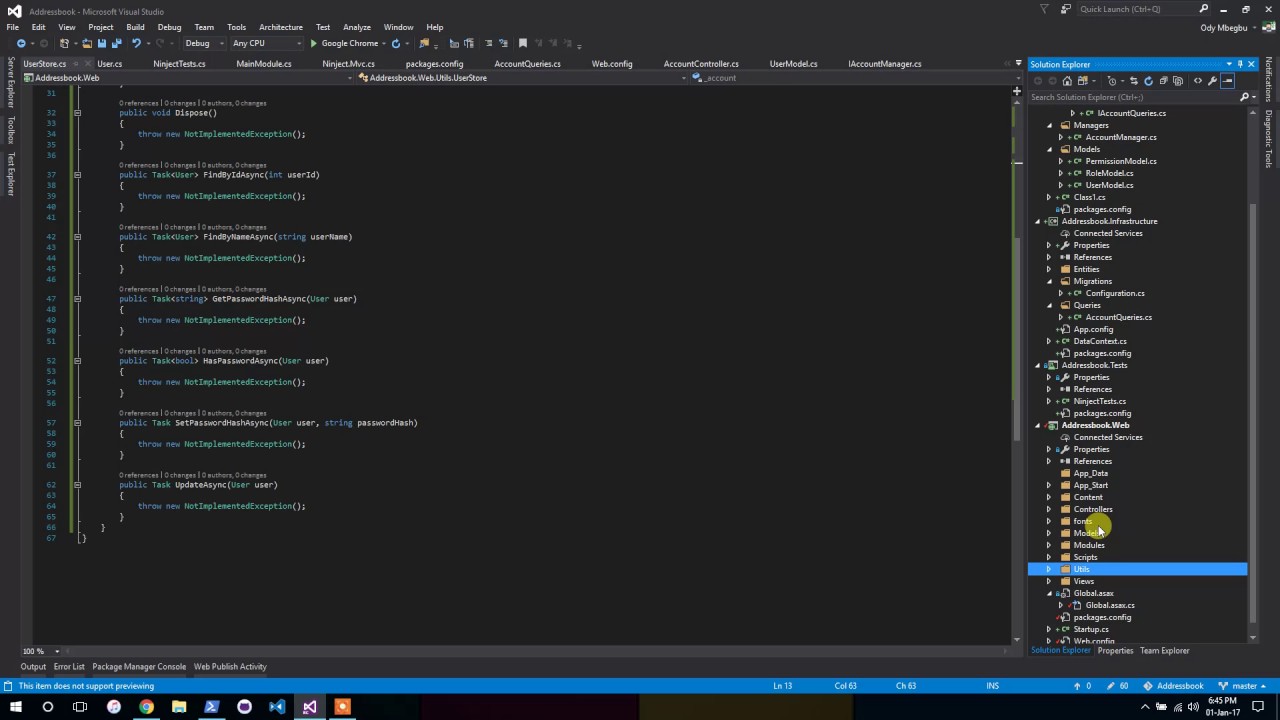Toggle Preview Selected Items icon
1280x720 pixels.
(x=1227, y=81)
